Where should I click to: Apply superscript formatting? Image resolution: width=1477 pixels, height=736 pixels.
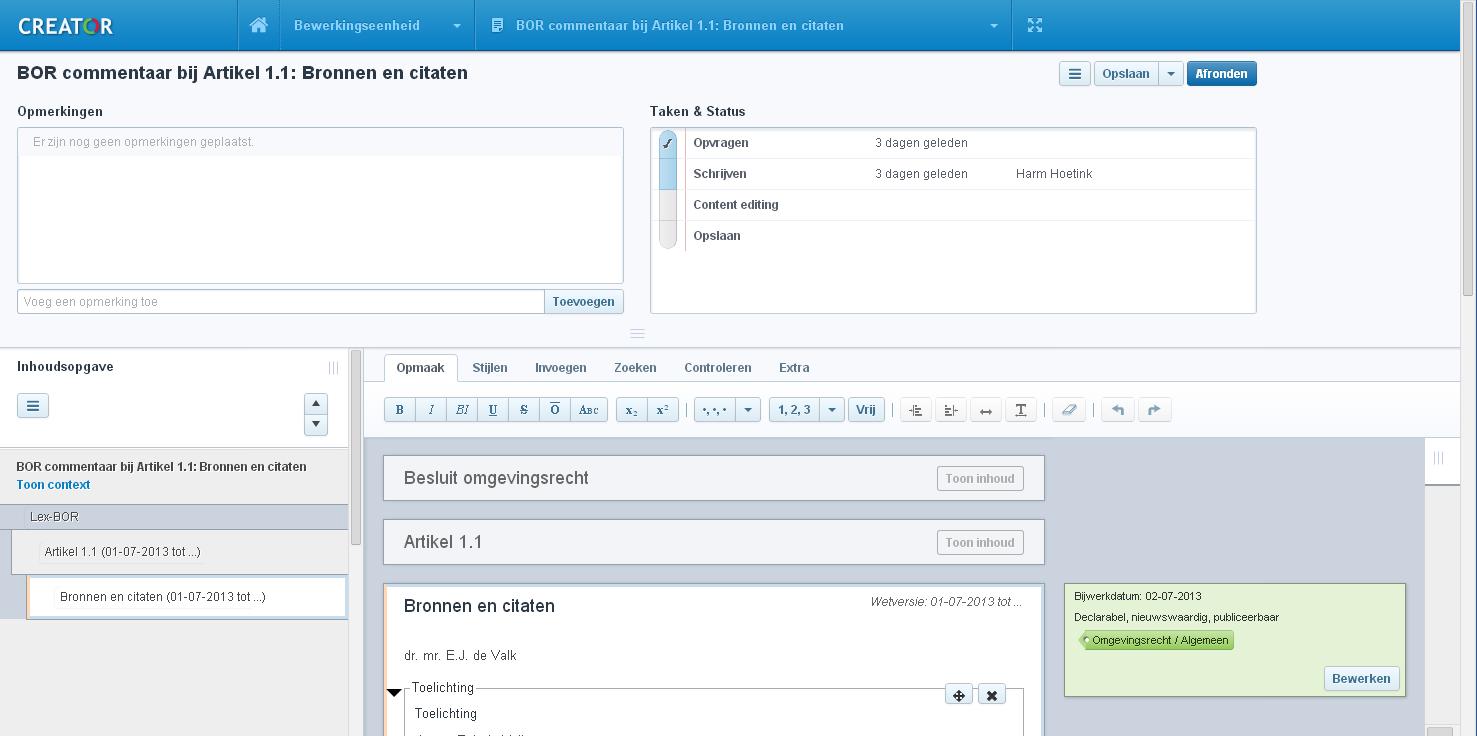662,410
